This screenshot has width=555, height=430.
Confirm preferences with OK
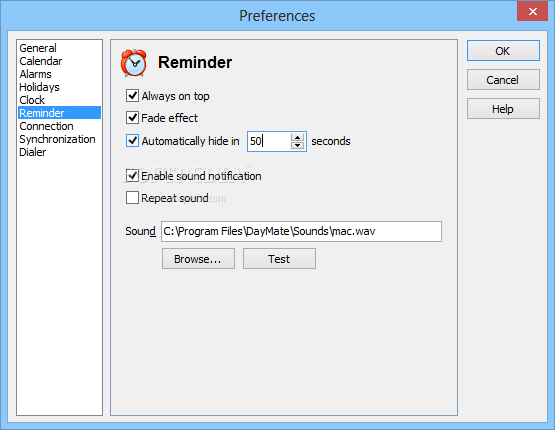tap(503, 51)
